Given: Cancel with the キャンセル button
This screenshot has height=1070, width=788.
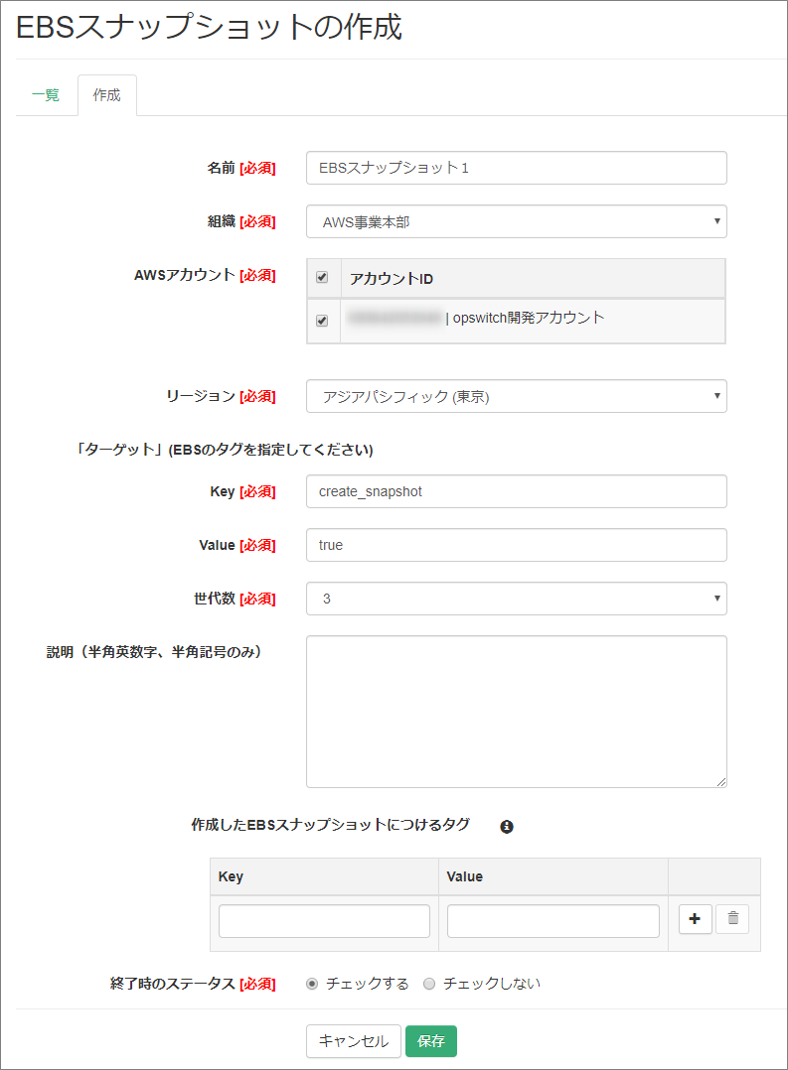Looking at the screenshot, I should point(353,1041).
